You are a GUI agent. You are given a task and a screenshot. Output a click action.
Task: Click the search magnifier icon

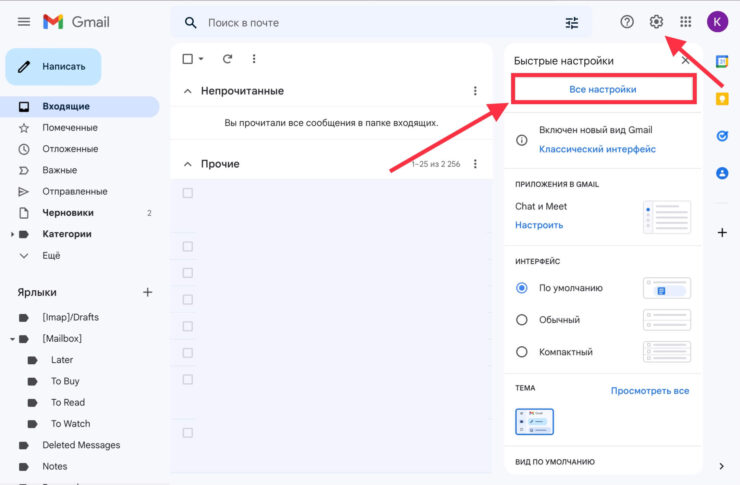coord(190,23)
